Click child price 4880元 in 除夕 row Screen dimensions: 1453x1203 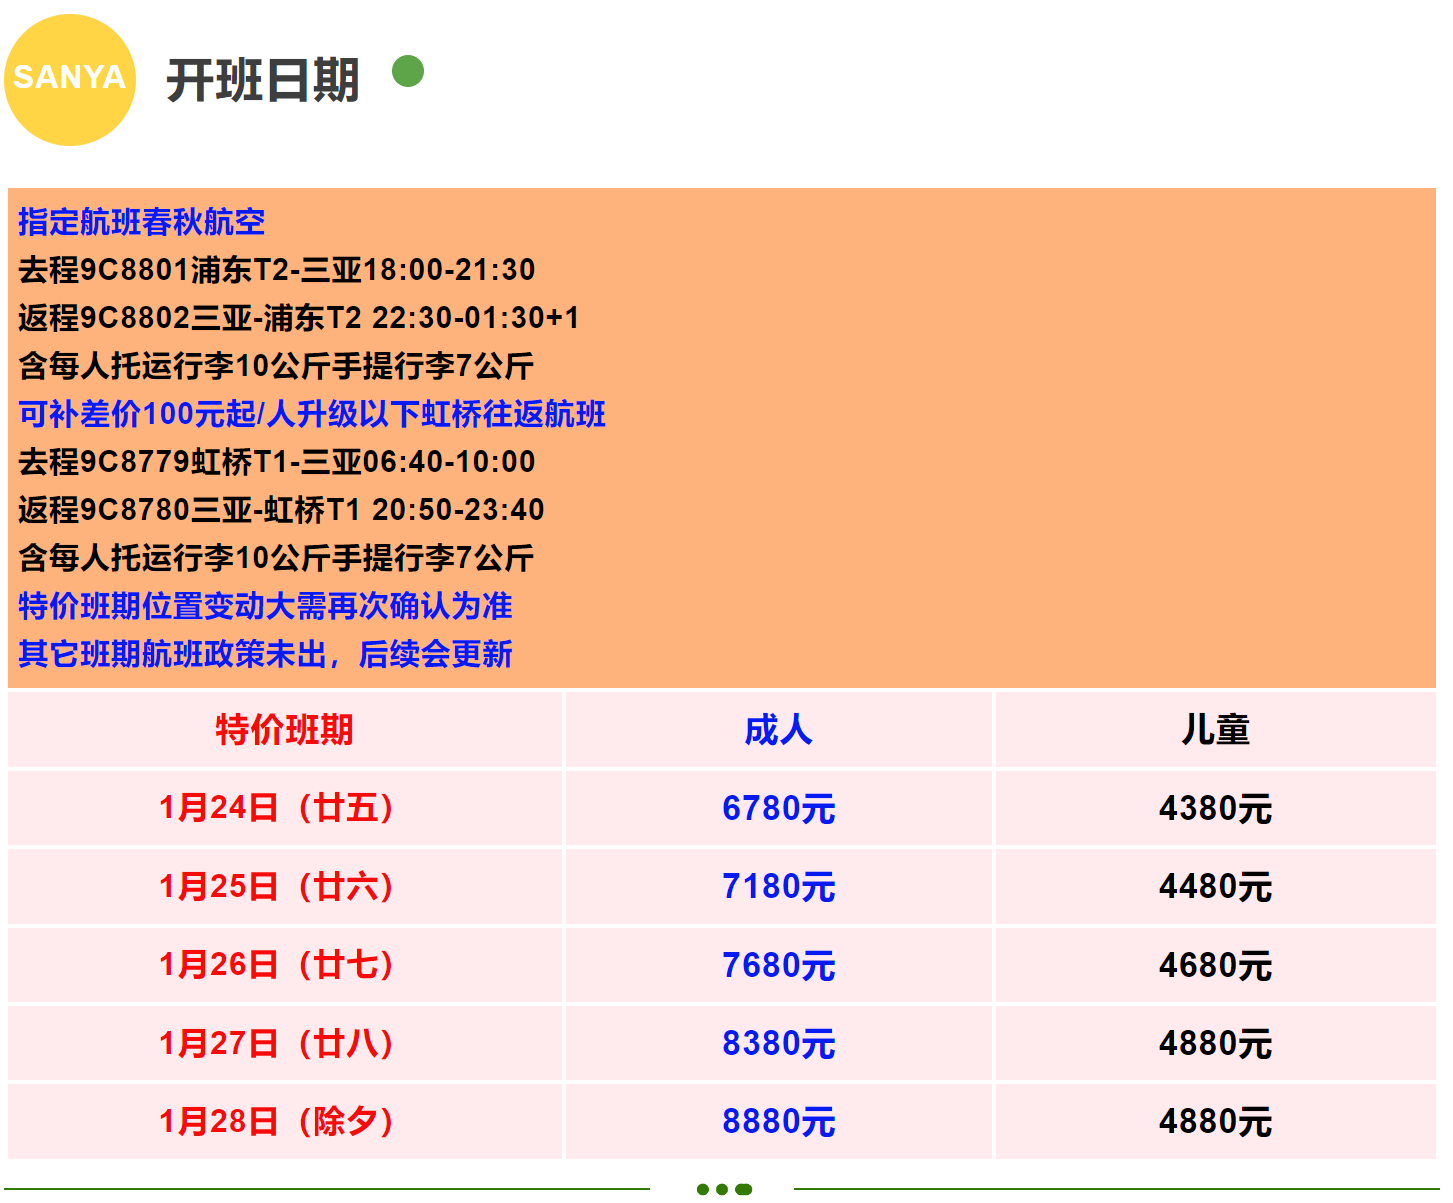click(1215, 1121)
